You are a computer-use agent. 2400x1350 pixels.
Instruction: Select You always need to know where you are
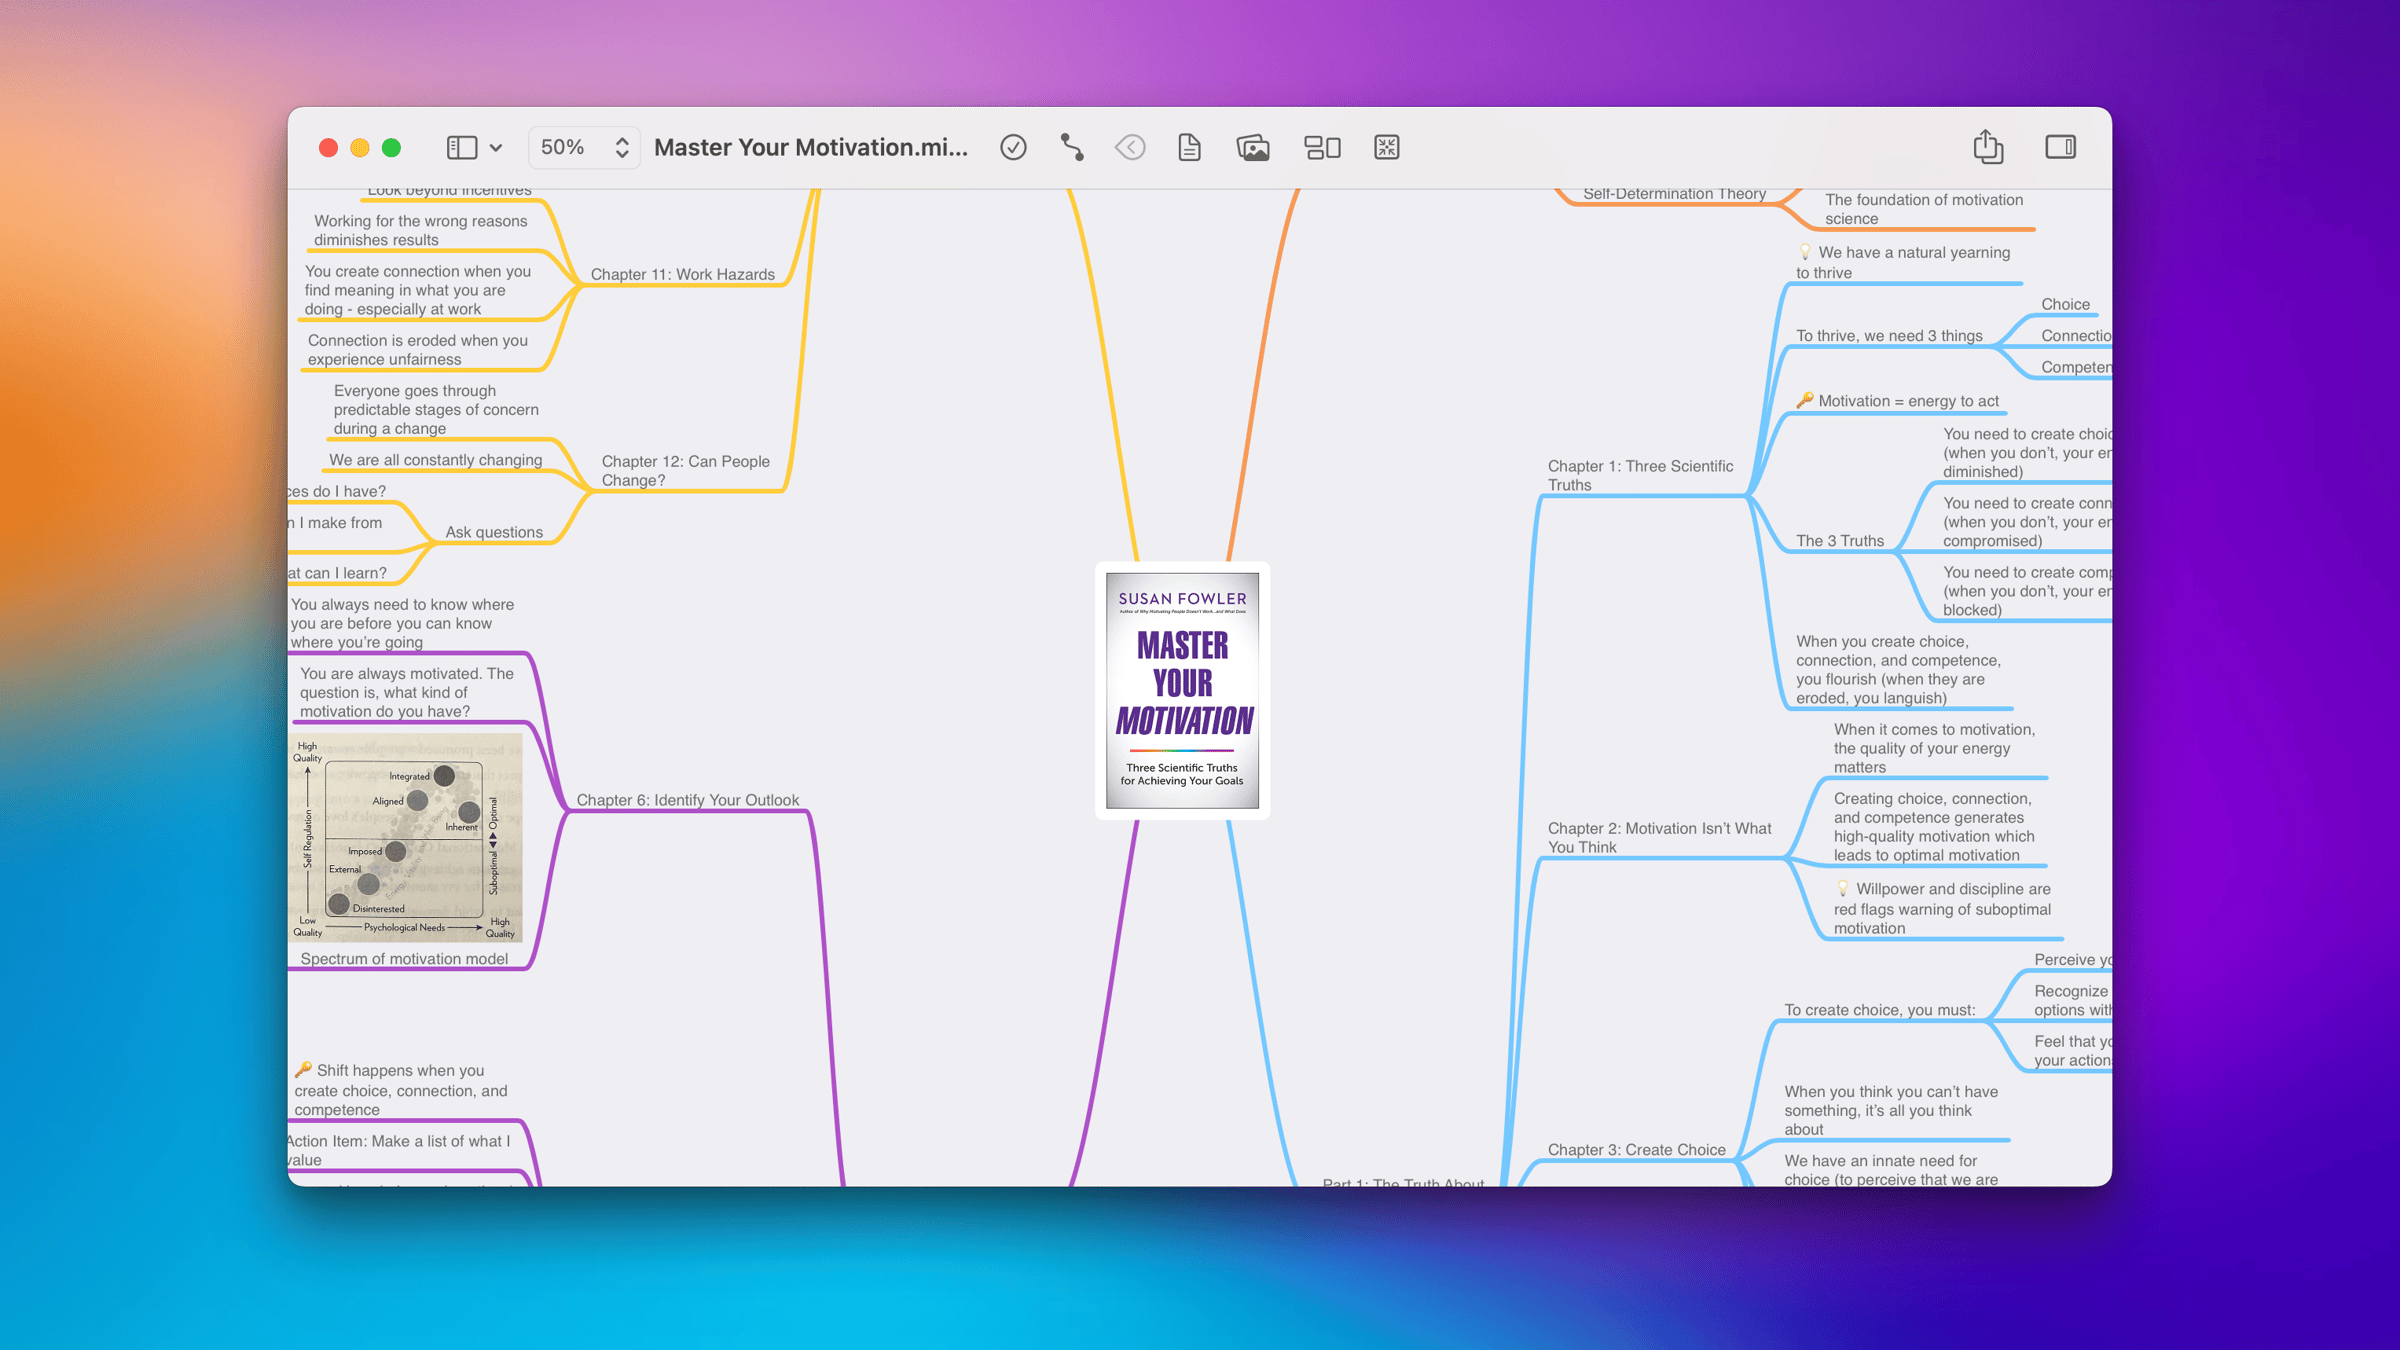tap(402, 623)
